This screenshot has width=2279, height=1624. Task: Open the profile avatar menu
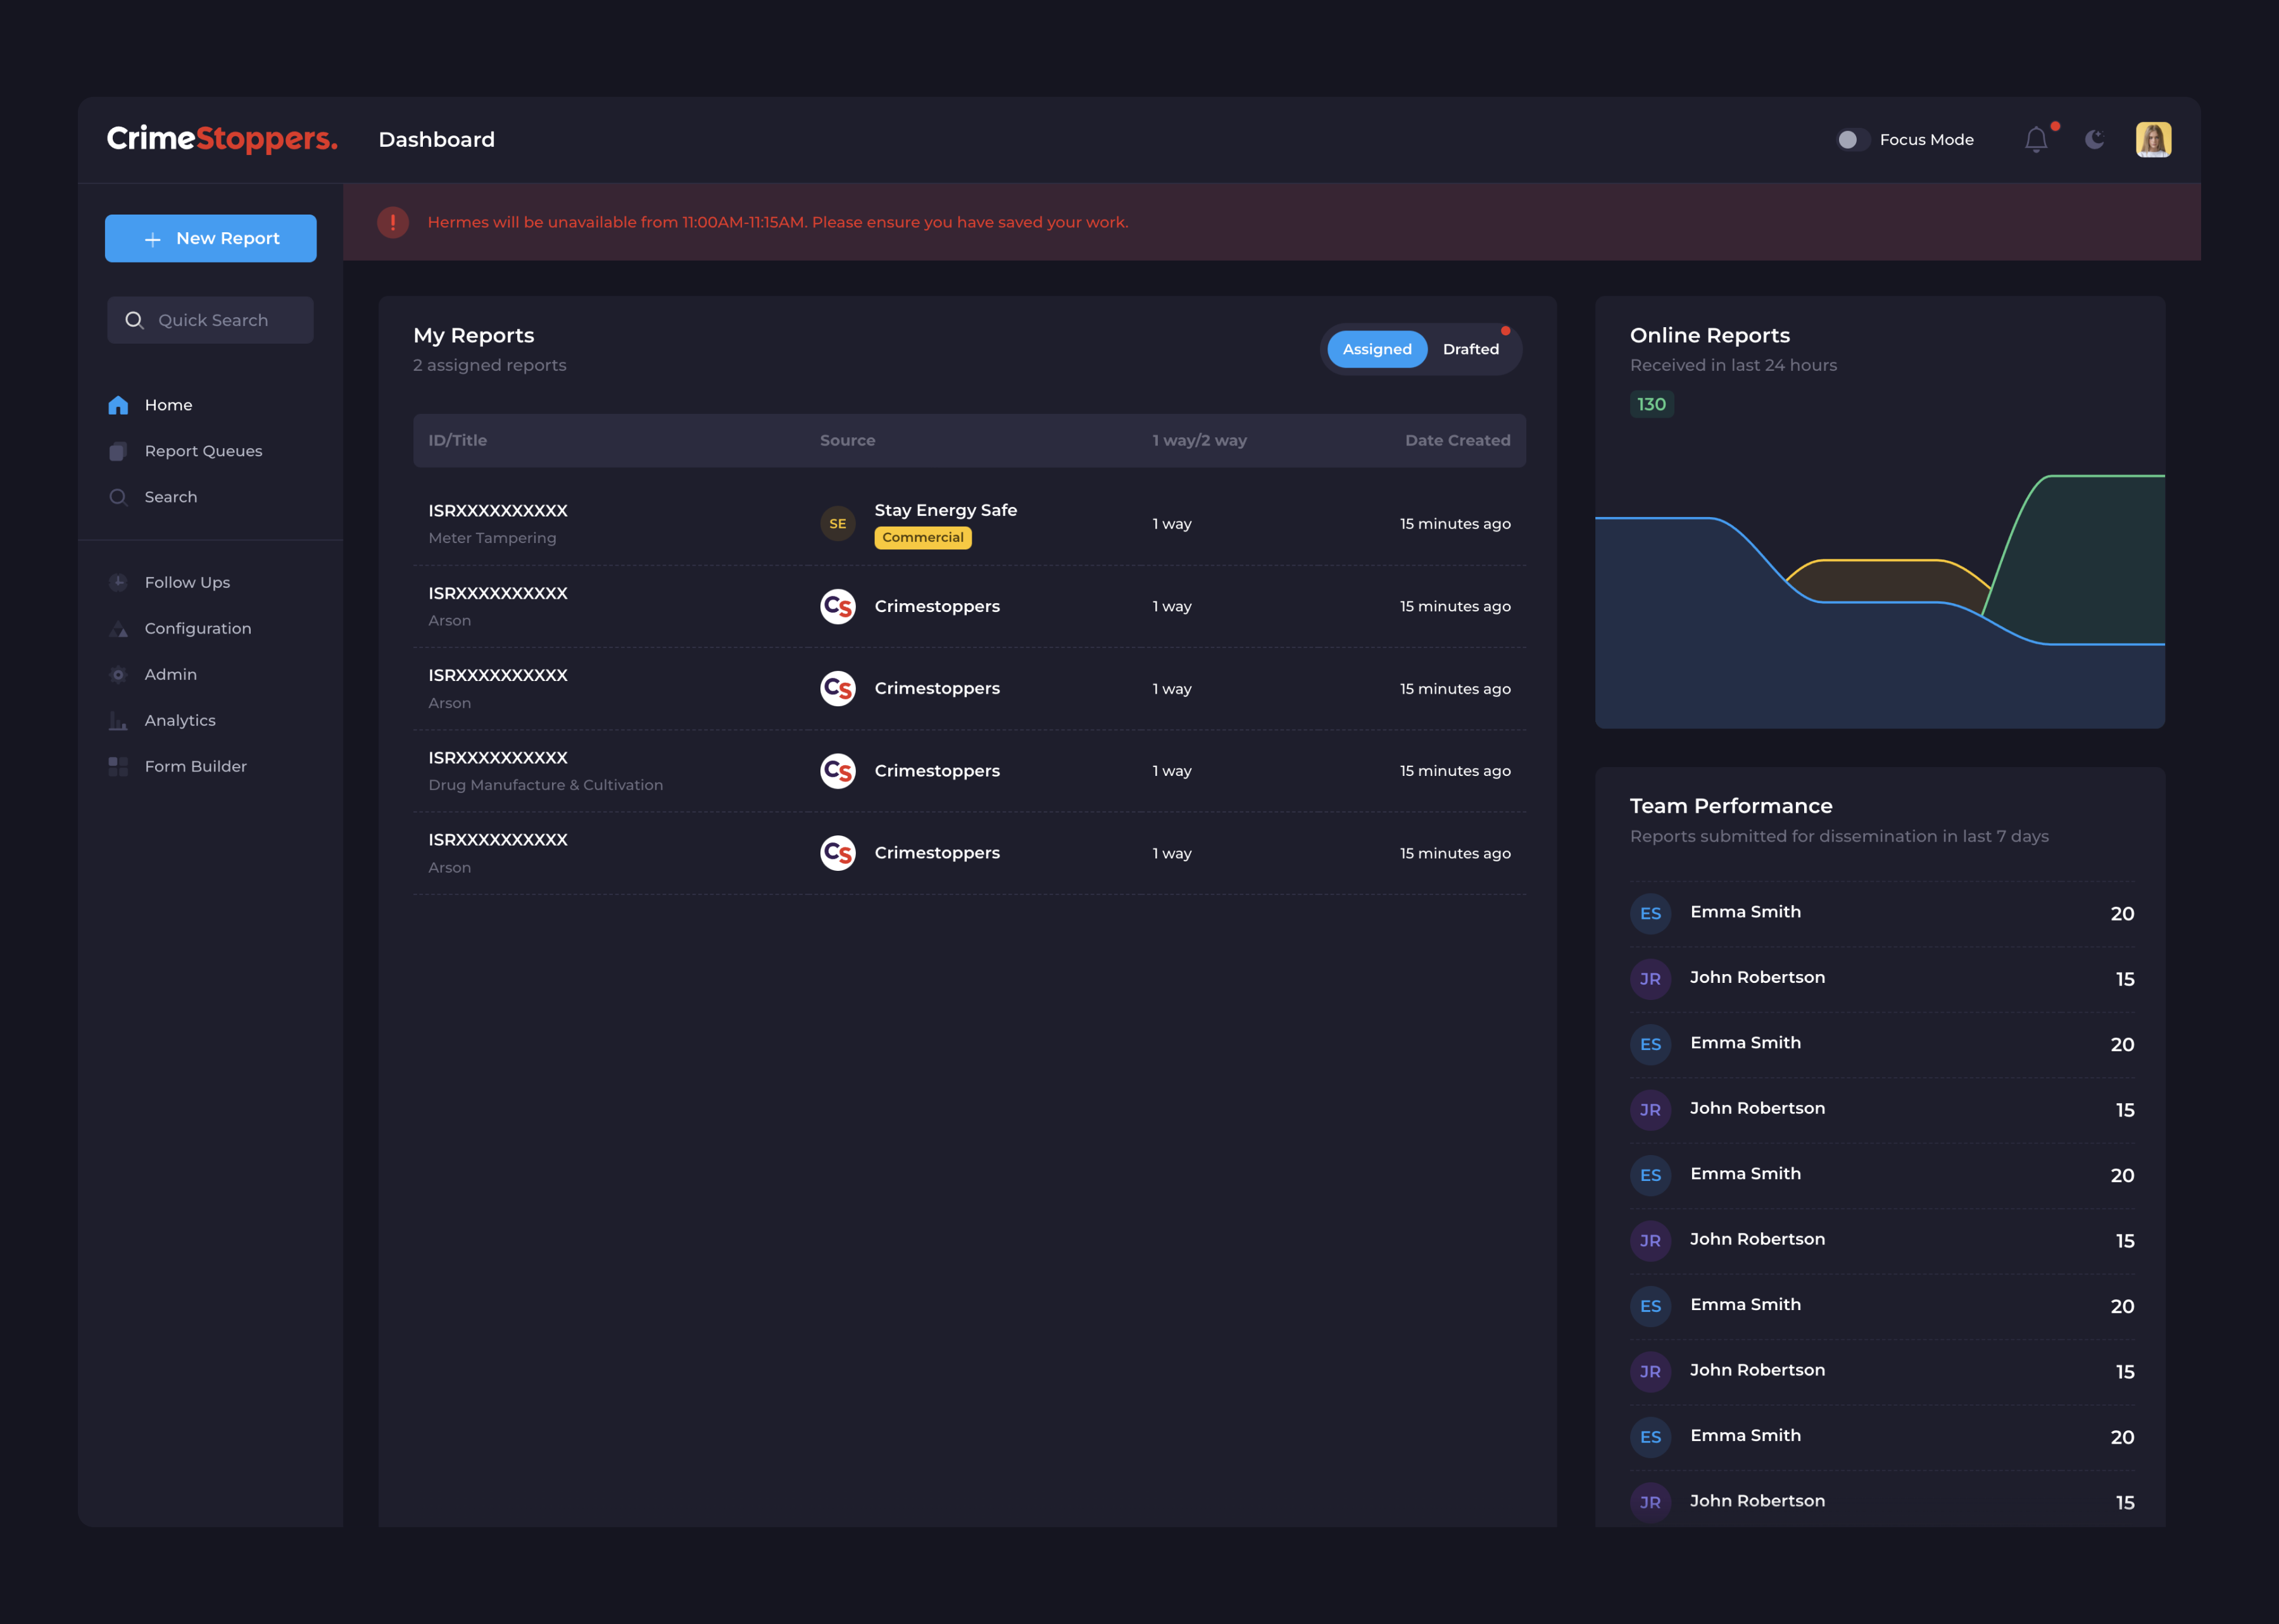coord(2154,139)
